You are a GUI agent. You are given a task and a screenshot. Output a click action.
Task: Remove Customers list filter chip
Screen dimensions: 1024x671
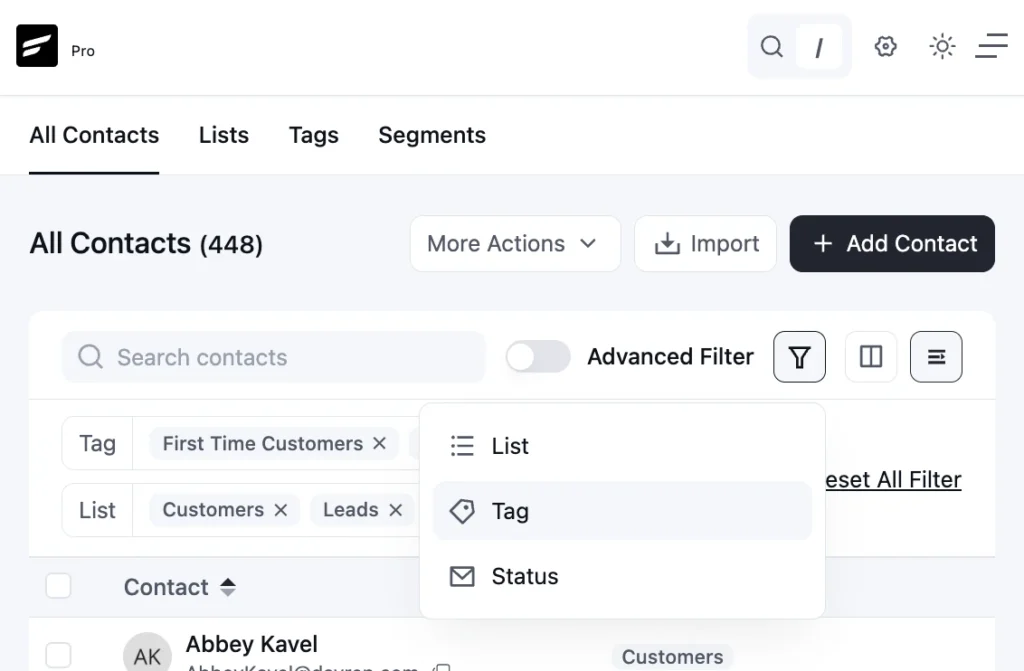[x=281, y=510]
